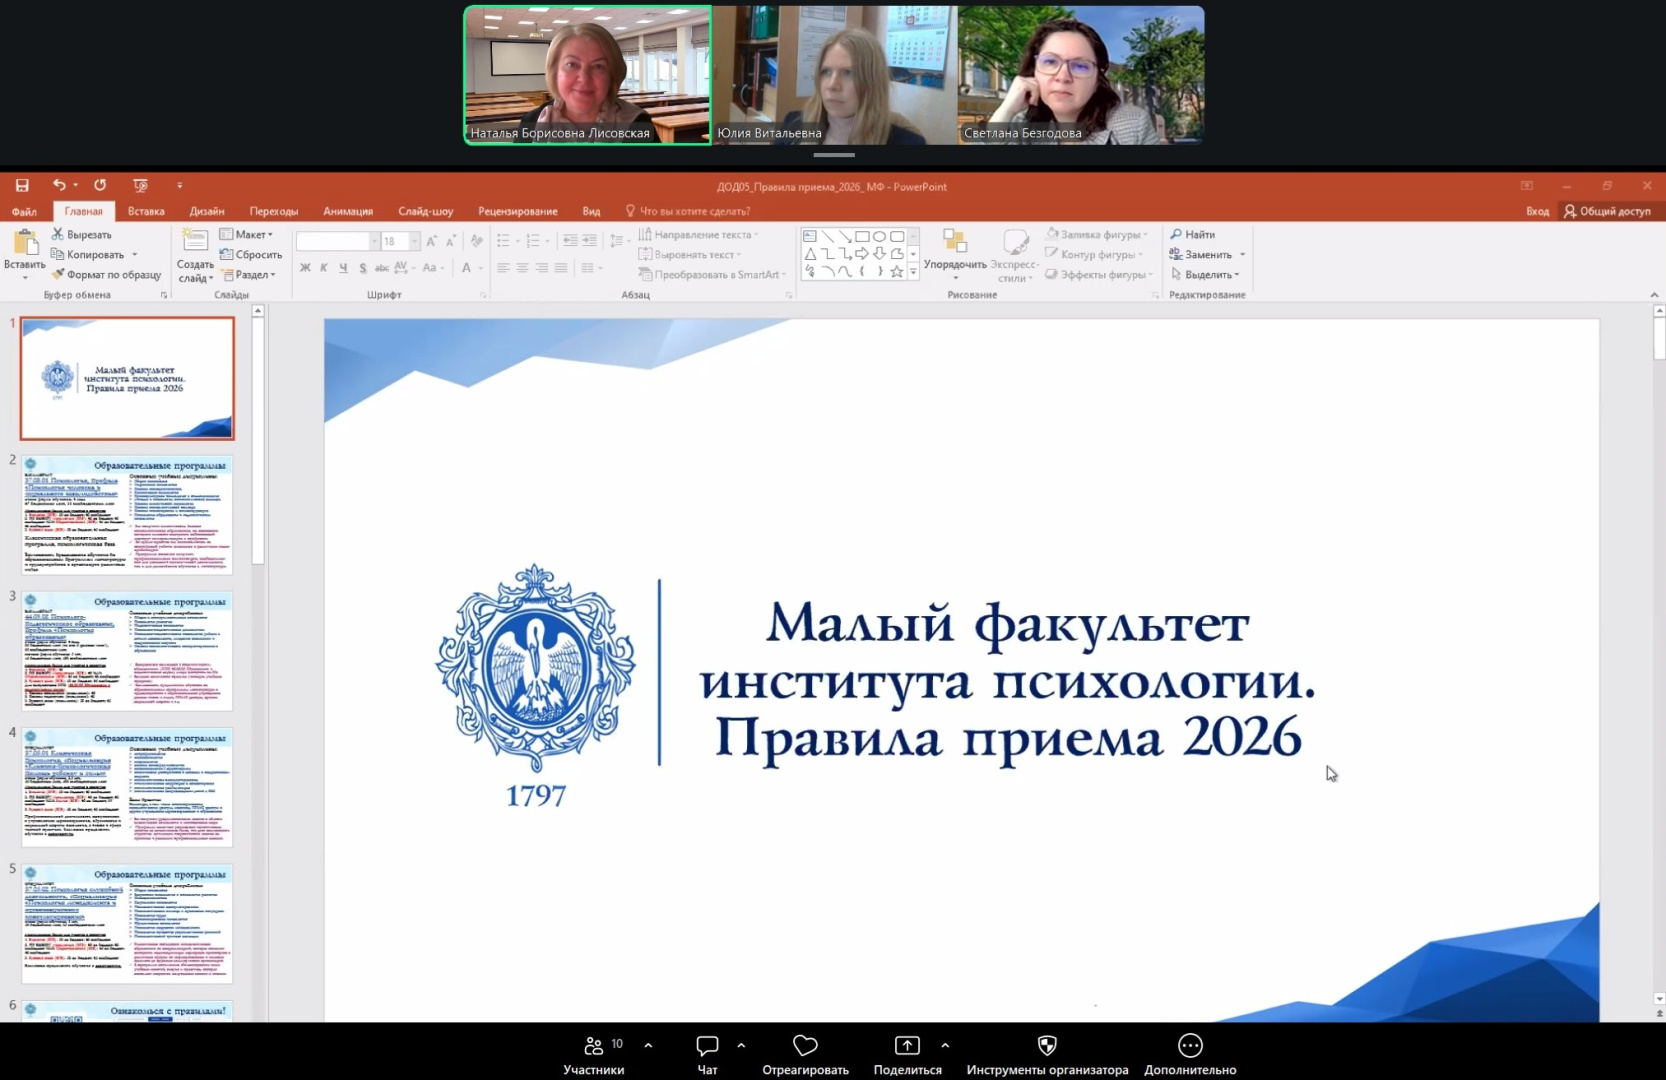Align text left in the paragraph group

click(503, 268)
